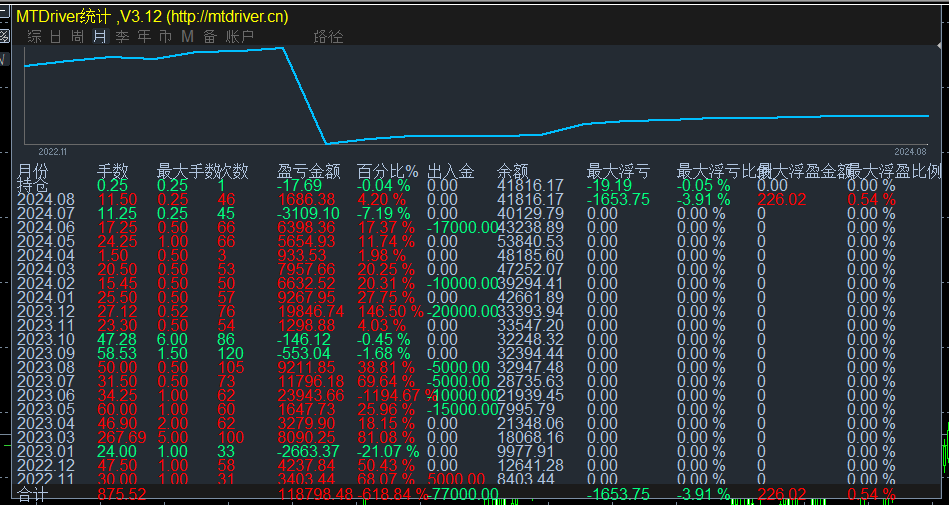Click total lots 875.52 in 合计 row
The width and height of the screenshot is (949, 505).
point(122,494)
